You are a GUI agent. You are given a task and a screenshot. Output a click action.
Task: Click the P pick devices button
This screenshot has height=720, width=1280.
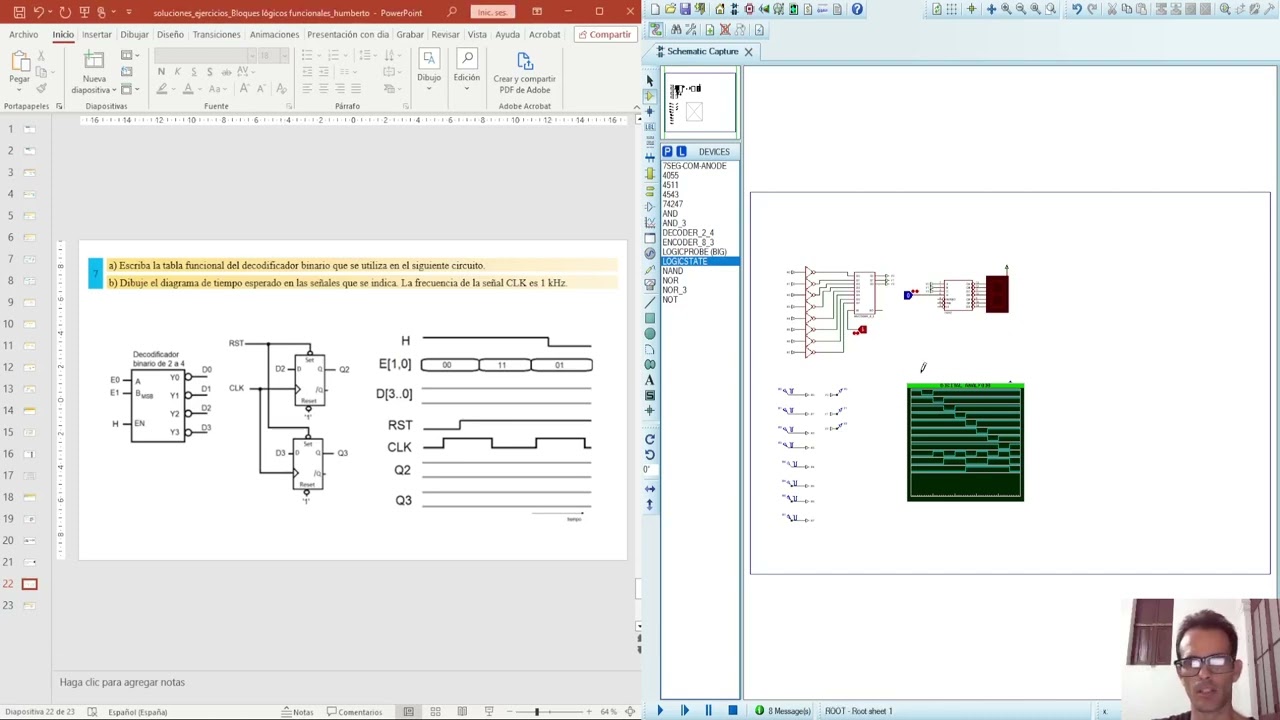click(x=667, y=151)
